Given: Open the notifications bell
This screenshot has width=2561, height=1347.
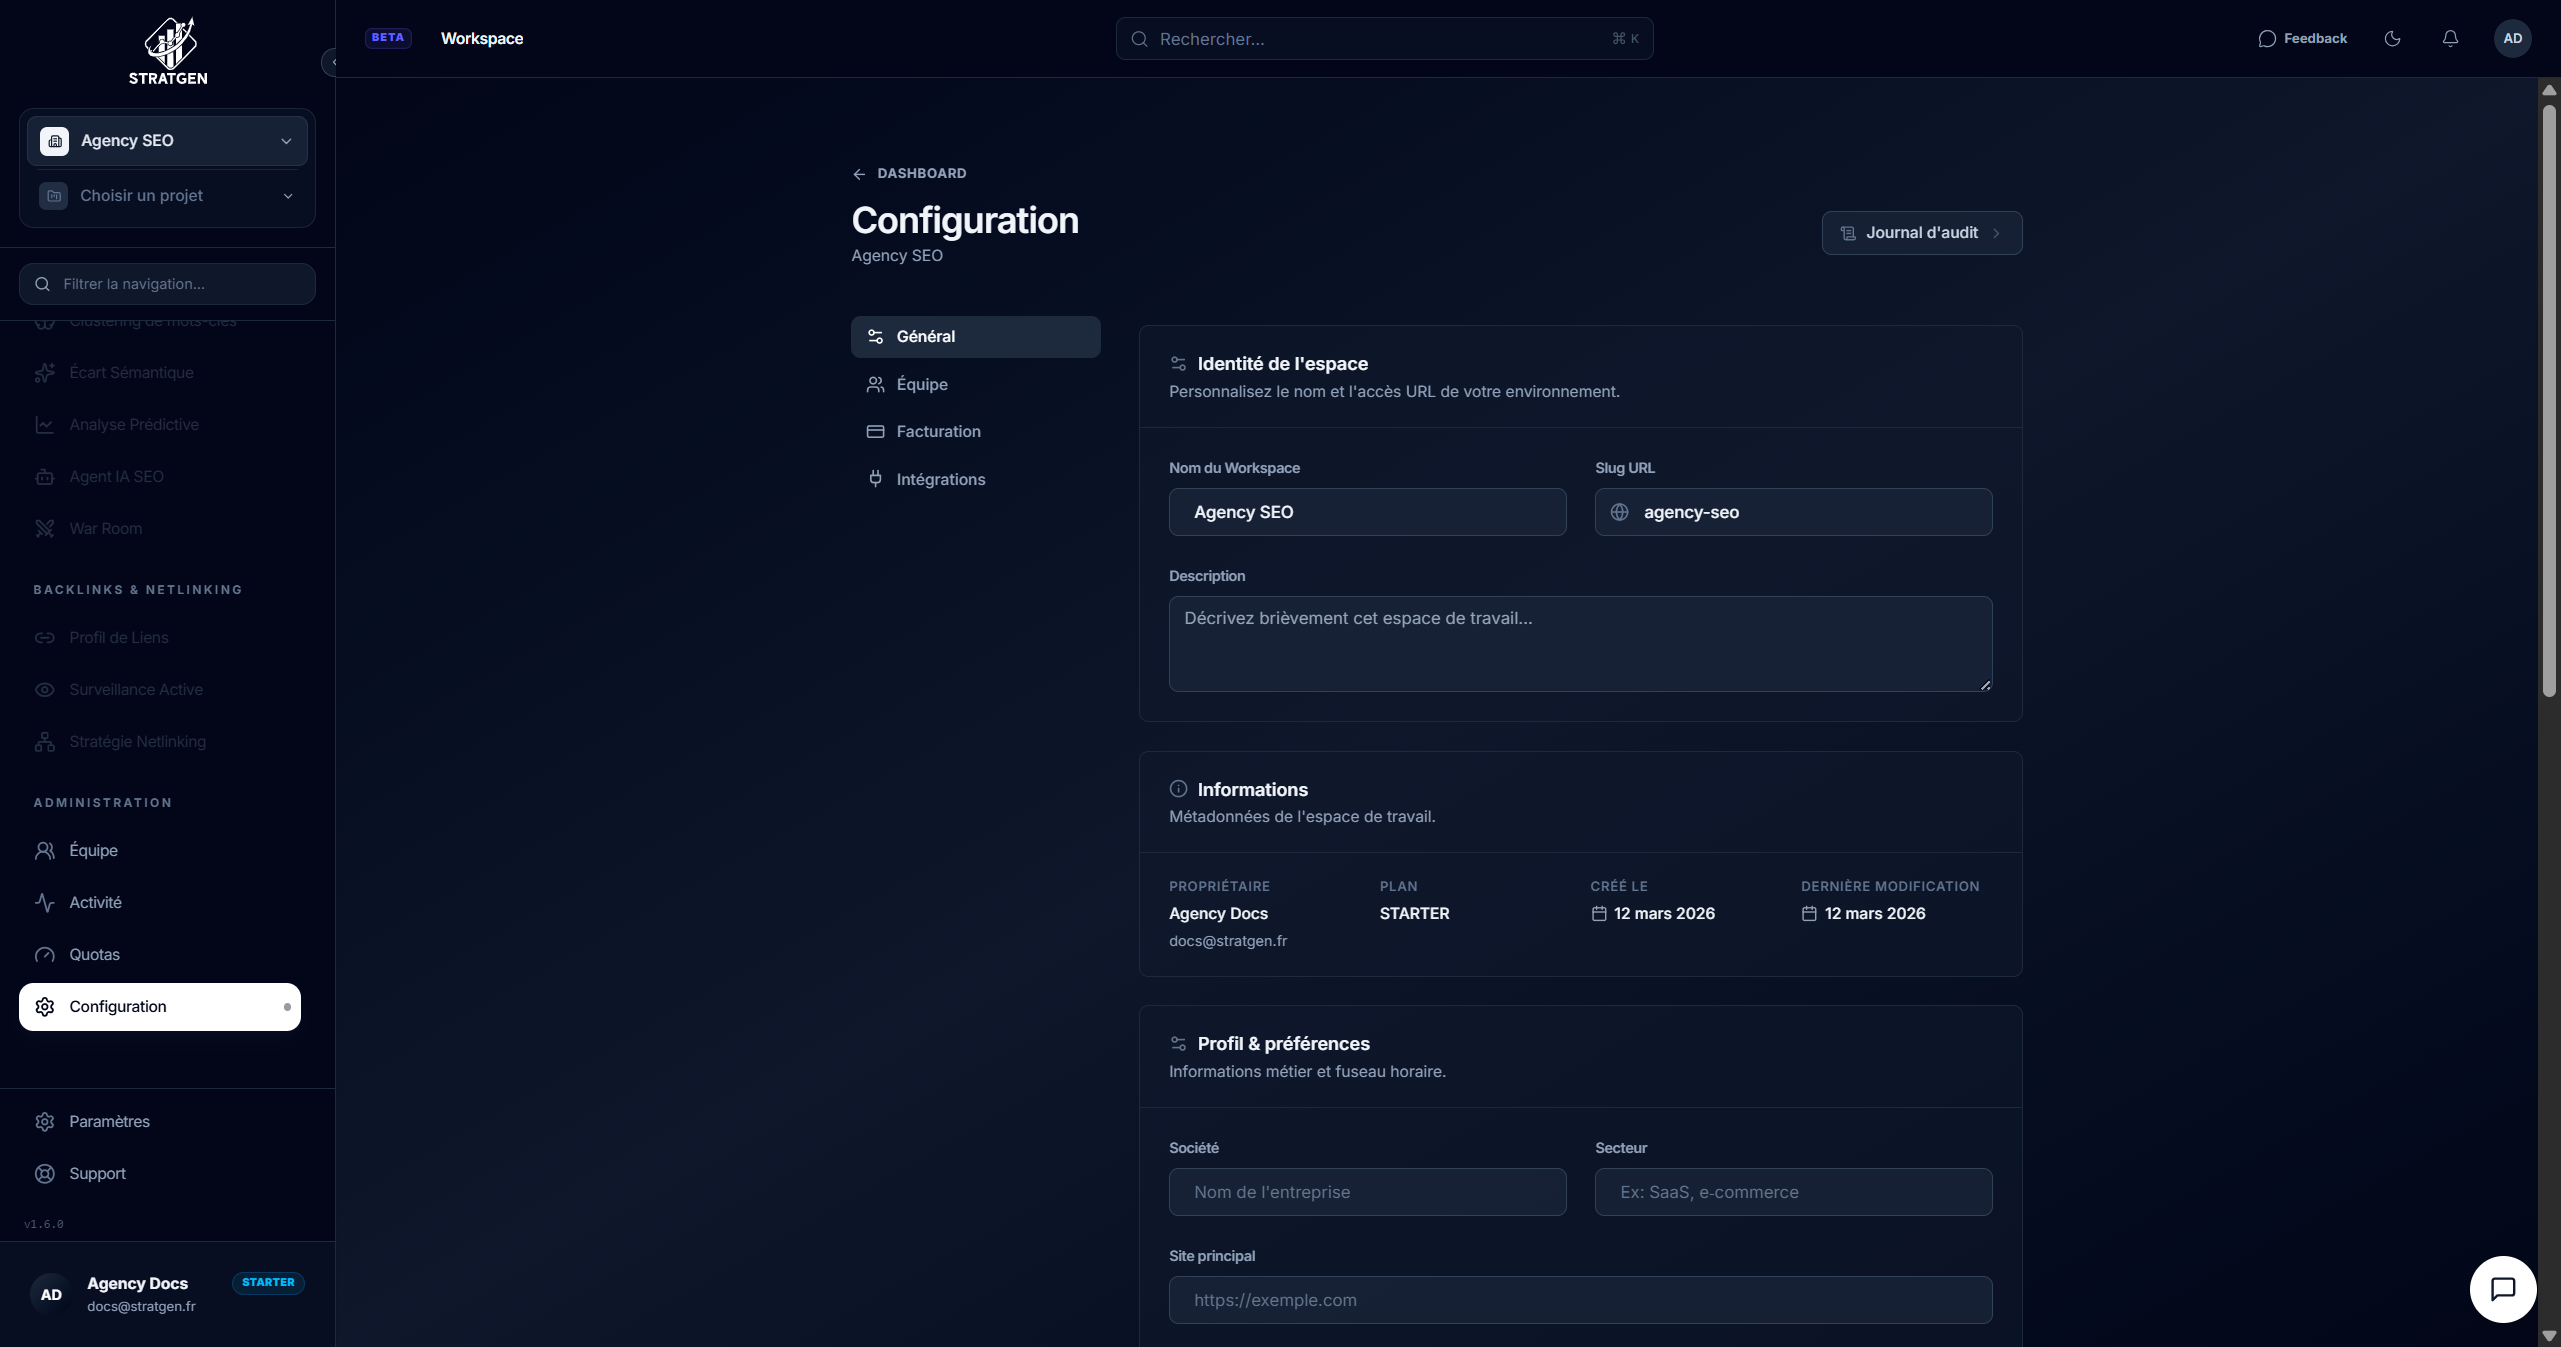Looking at the screenshot, I should (2449, 38).
